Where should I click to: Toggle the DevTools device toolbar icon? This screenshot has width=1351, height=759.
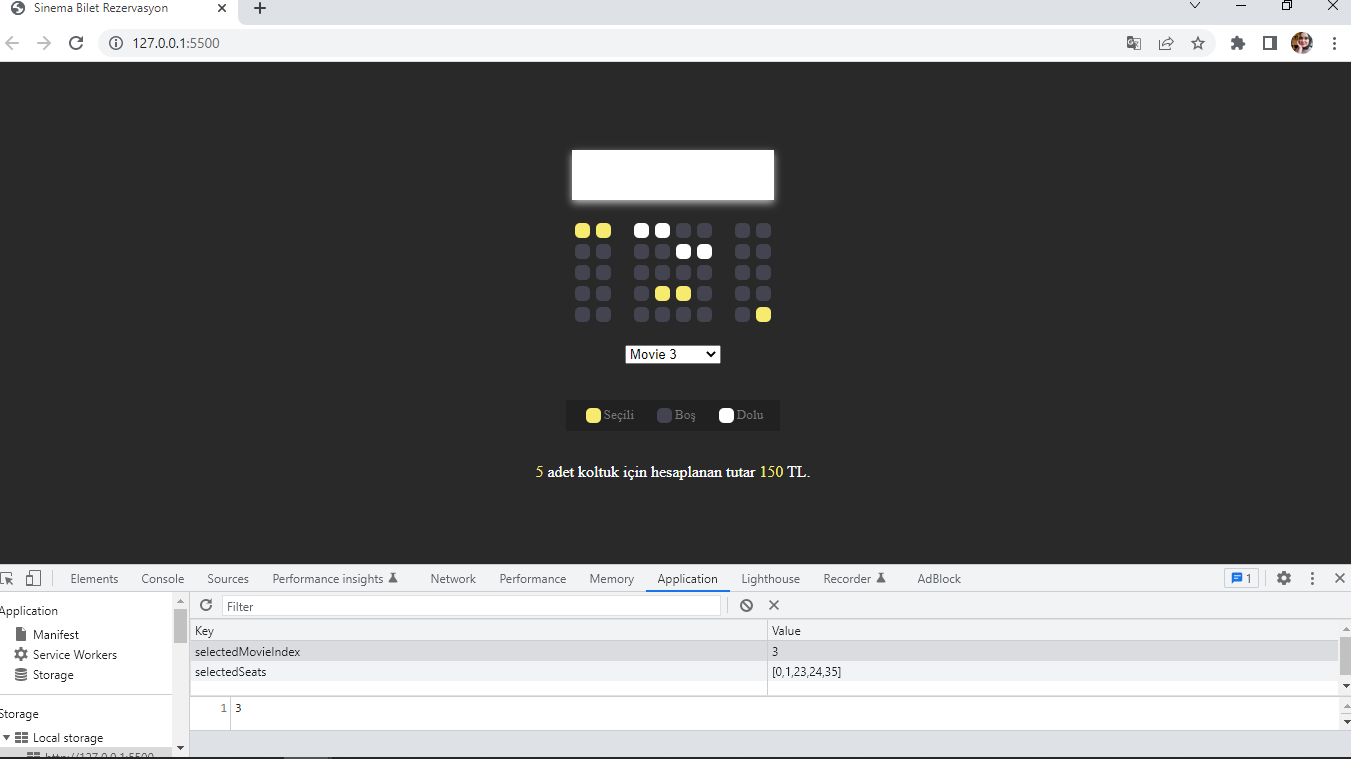pos(33,578)
